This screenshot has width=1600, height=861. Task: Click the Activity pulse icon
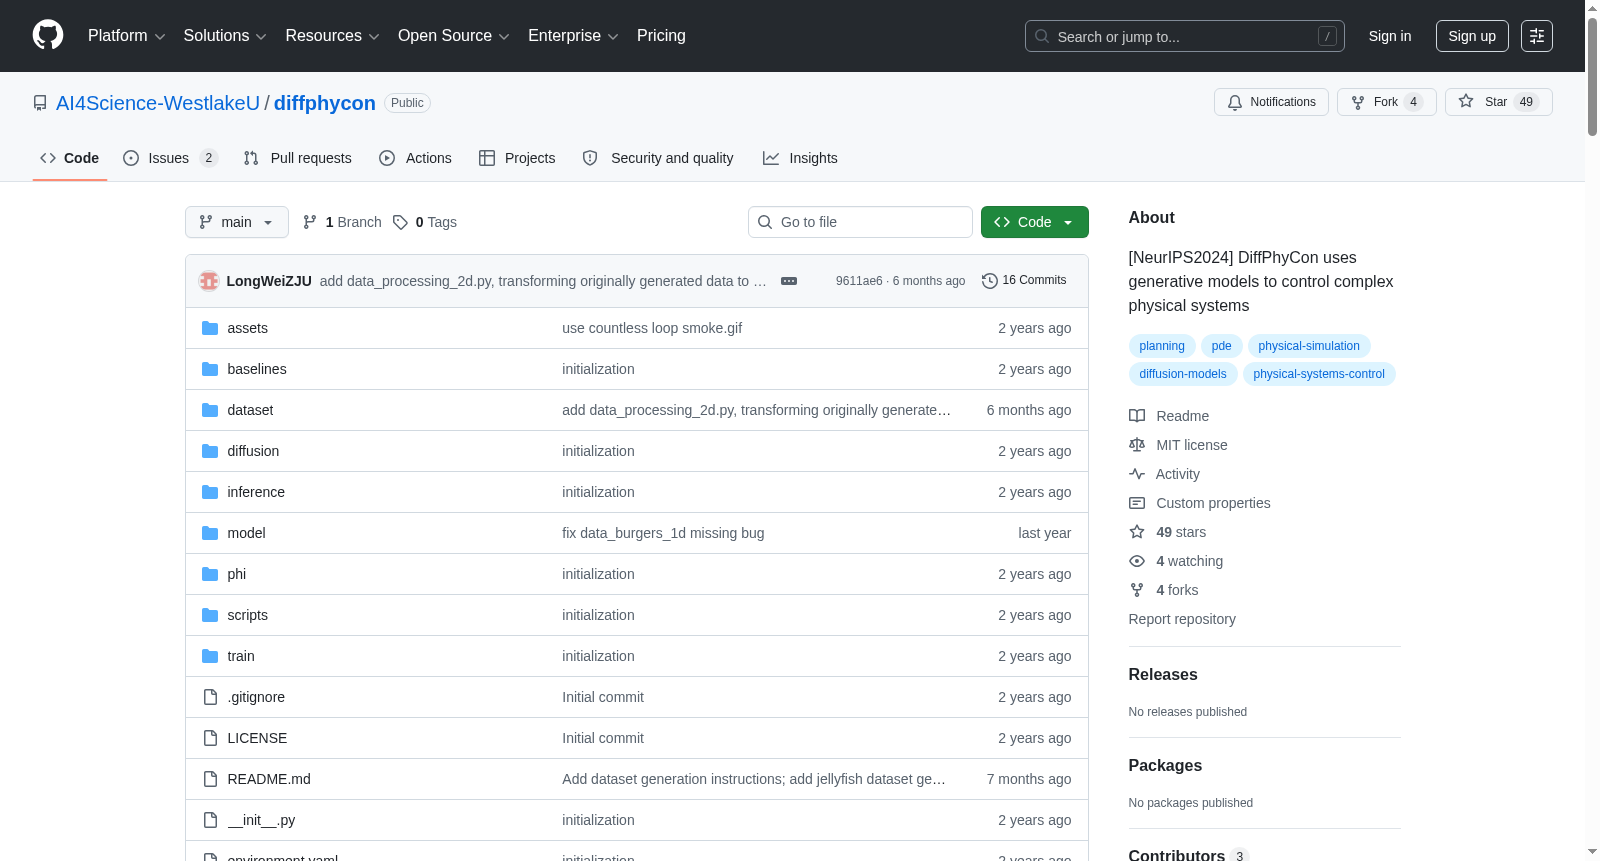(1137, 474)
